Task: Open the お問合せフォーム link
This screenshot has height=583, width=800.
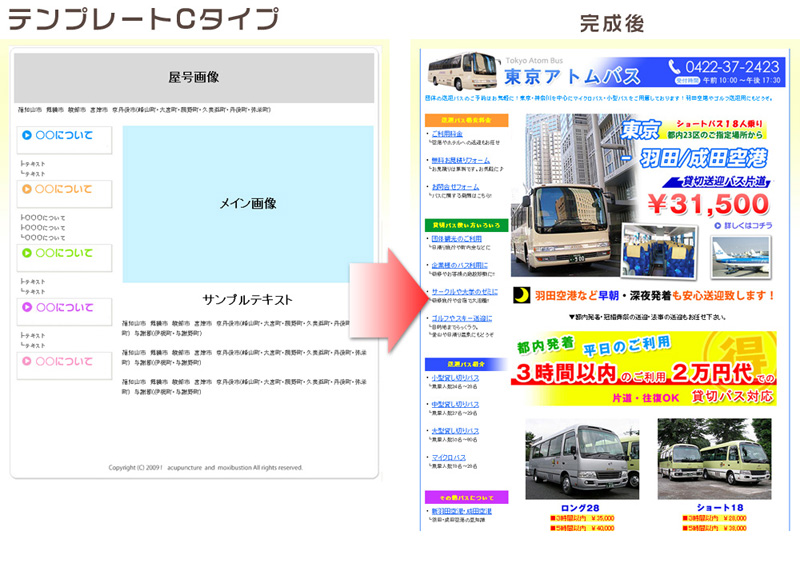Action: (x=455, y=187)
